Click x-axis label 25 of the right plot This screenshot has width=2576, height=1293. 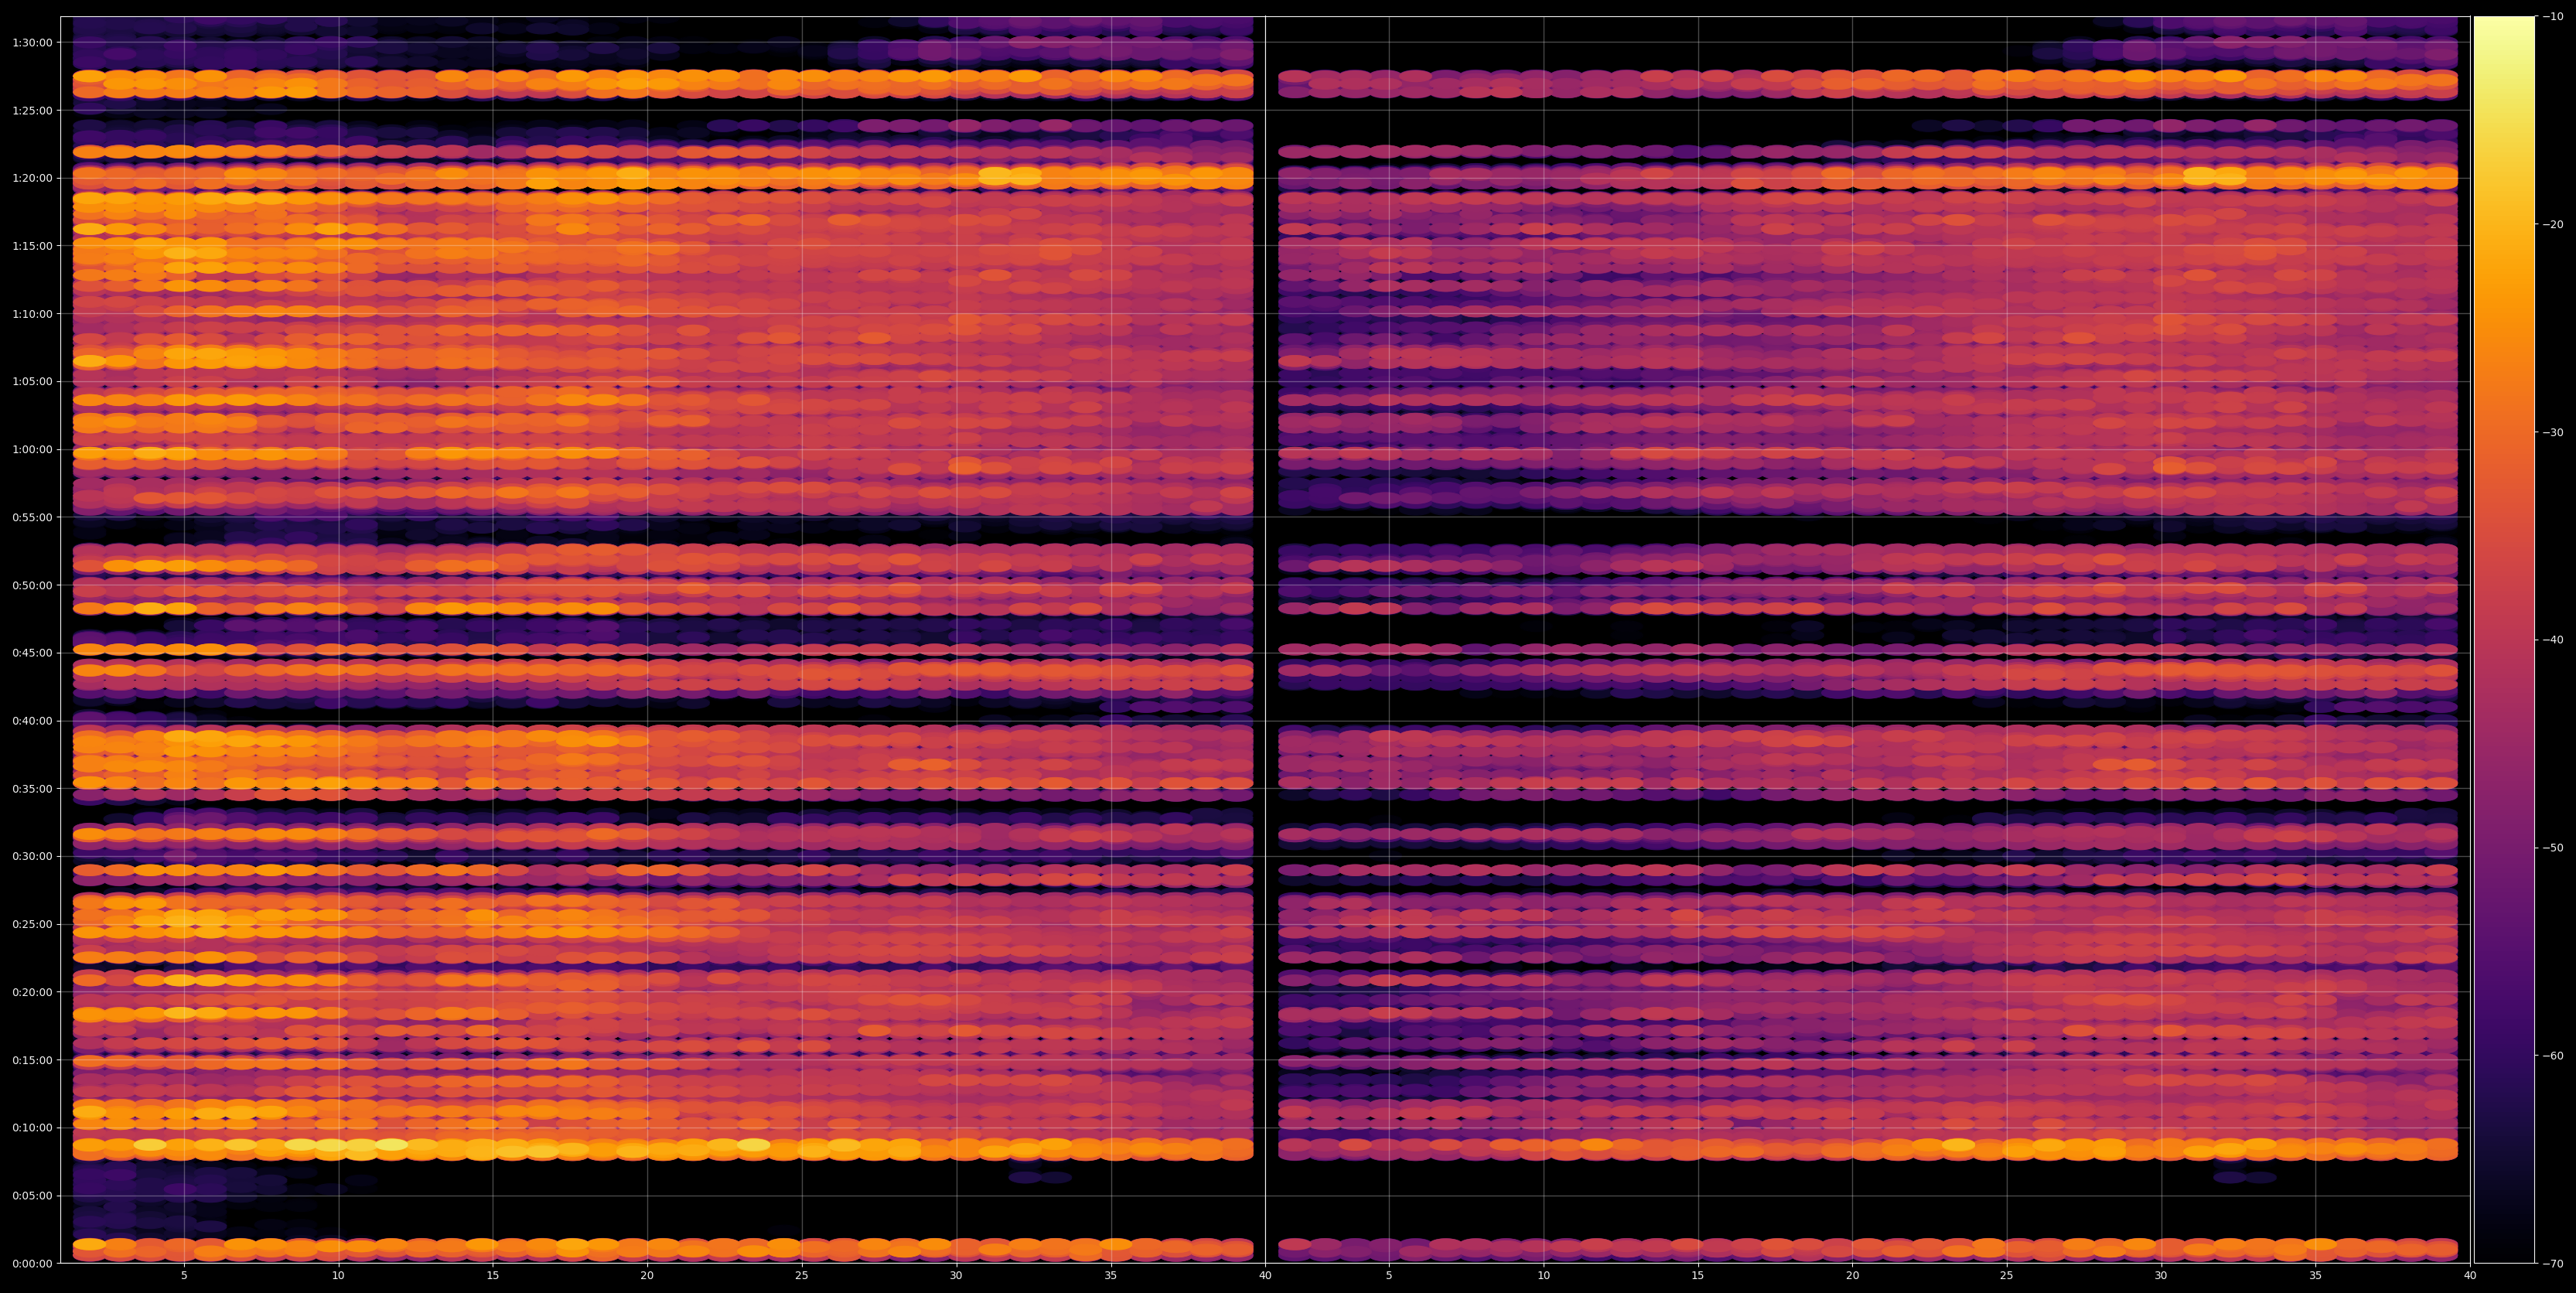pos(2007,1276)
